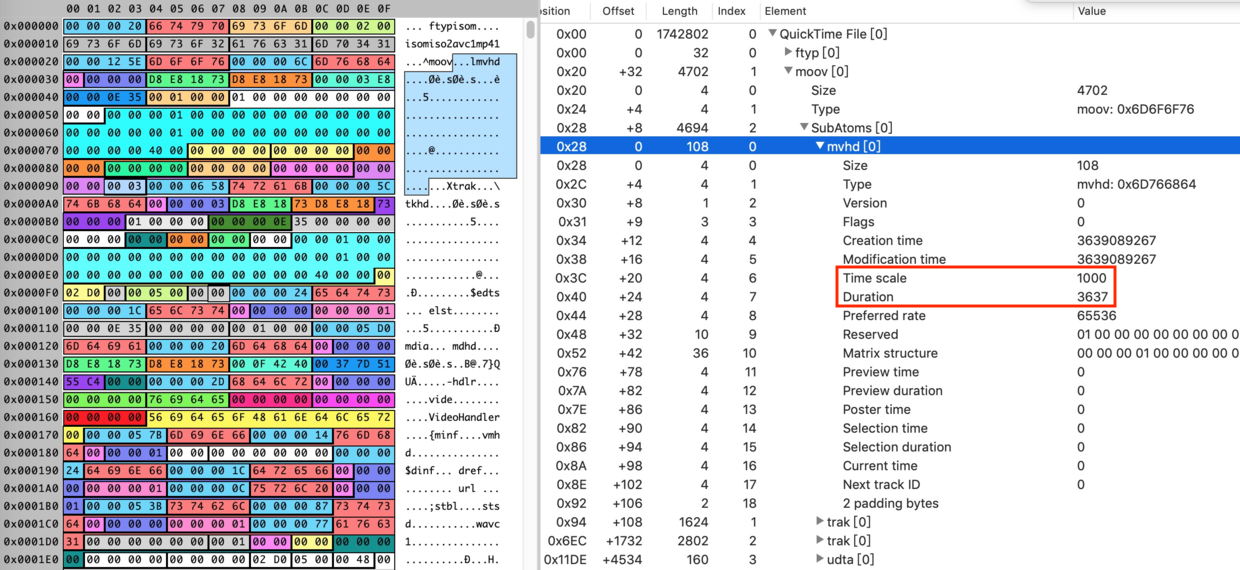Click ASCII text isomiso2avc1mp41
The width and height of the screenshot is (1240, 570).
pyautogui.click(x=453, y=44)
